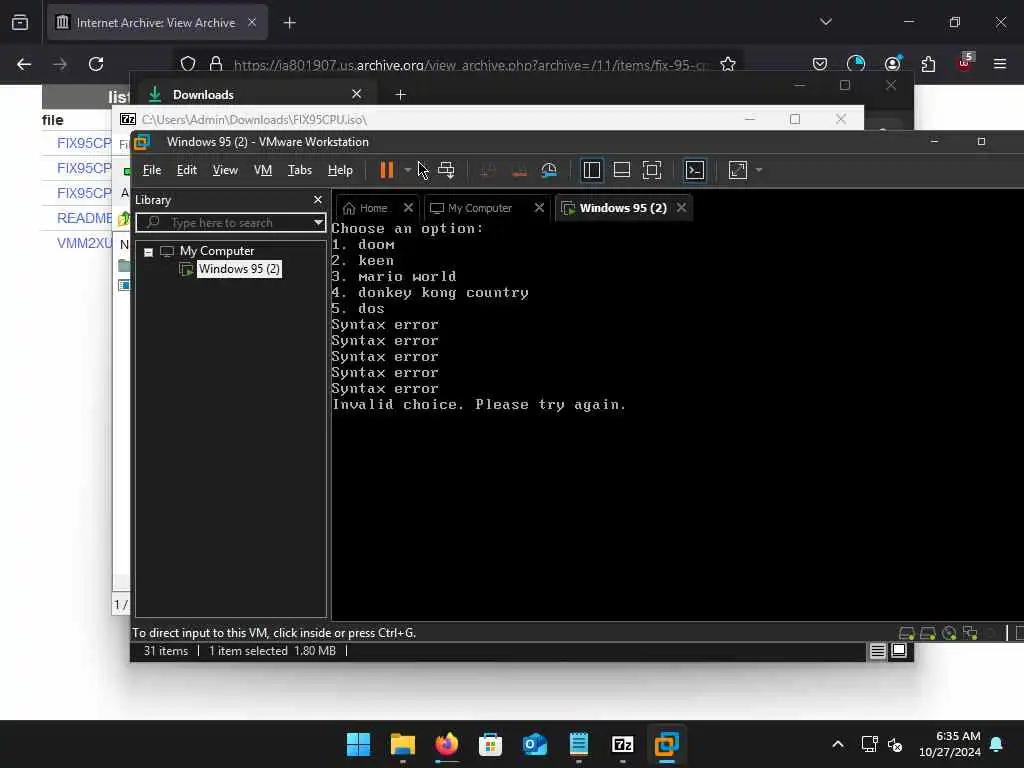This screenshot has height=768, width=1024.
Task: Open the first FIX95CP link in the listing
Action: [84, 143]
